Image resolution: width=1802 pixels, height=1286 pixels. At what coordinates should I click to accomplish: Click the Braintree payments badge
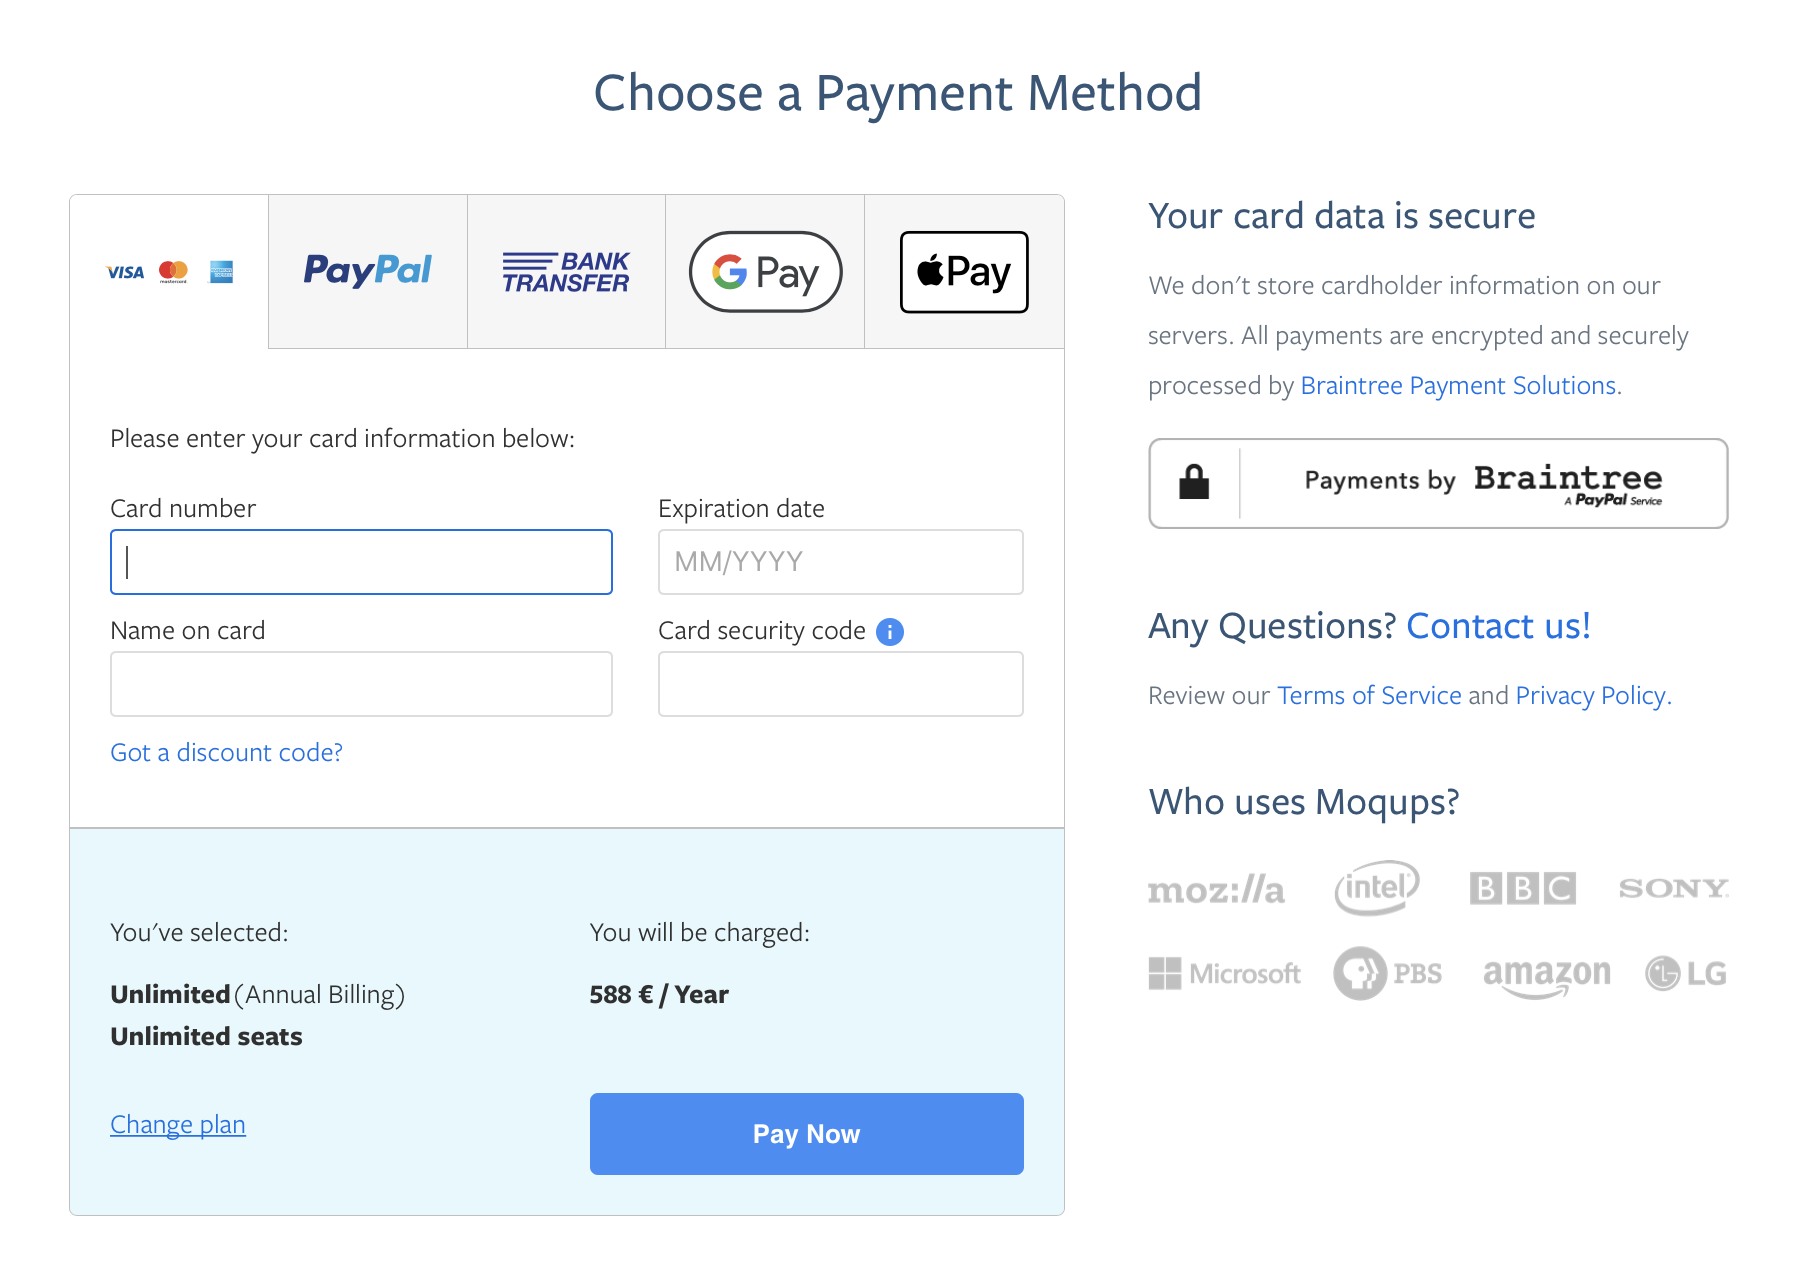[x=1437, y=483]
